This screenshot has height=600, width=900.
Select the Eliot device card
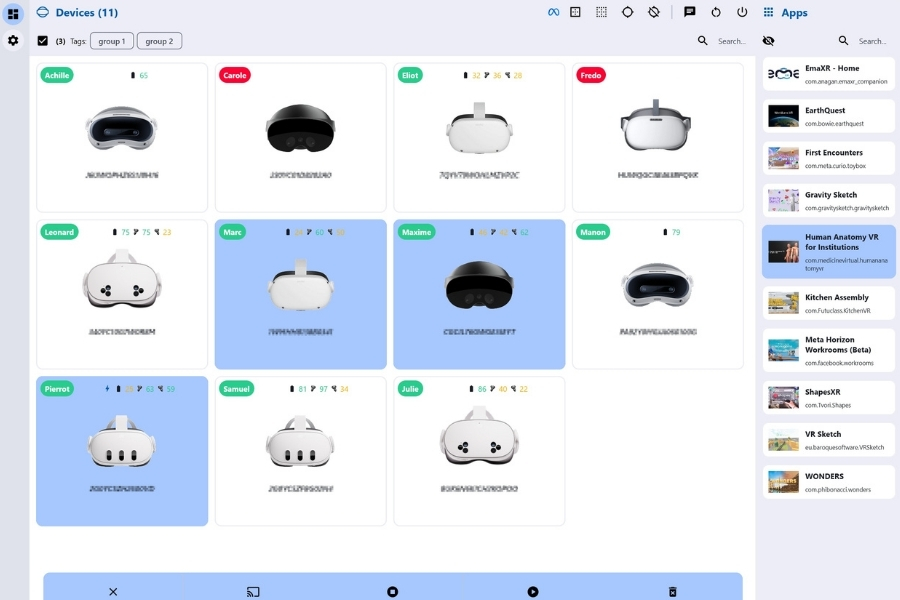(x=479, y=138)
